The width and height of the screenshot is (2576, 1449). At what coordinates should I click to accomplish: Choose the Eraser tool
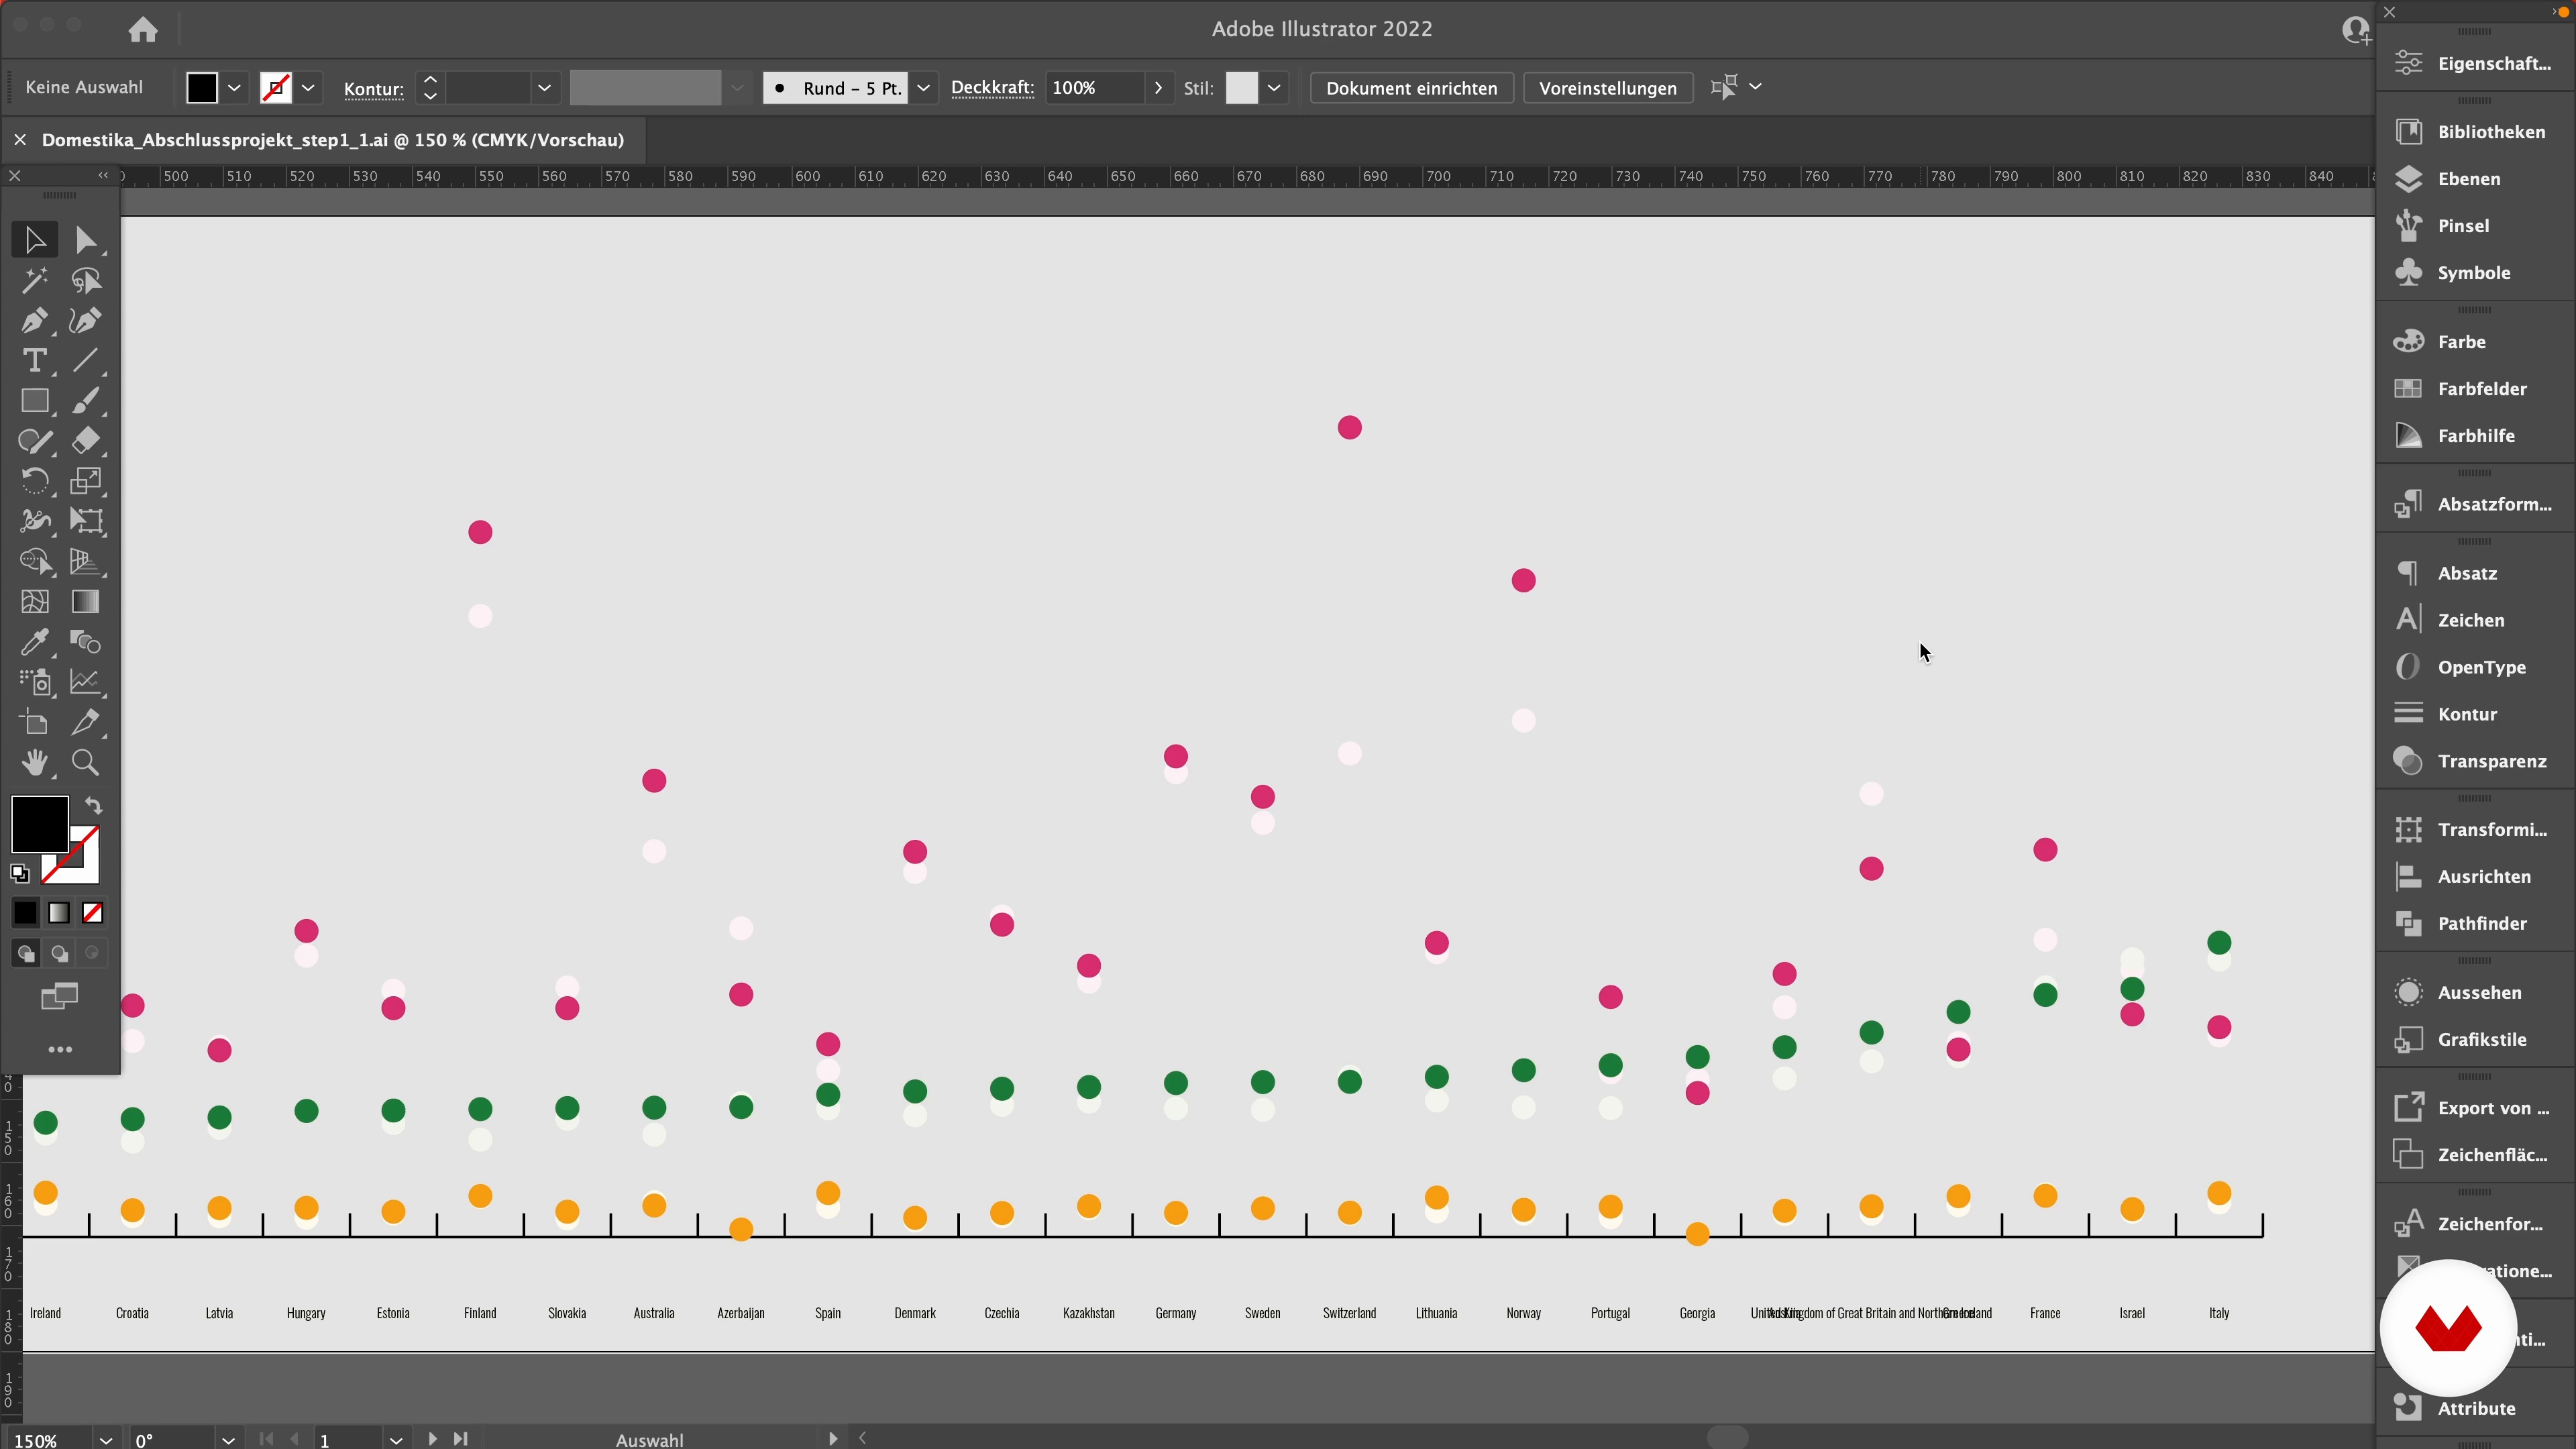tap(86, 441)
